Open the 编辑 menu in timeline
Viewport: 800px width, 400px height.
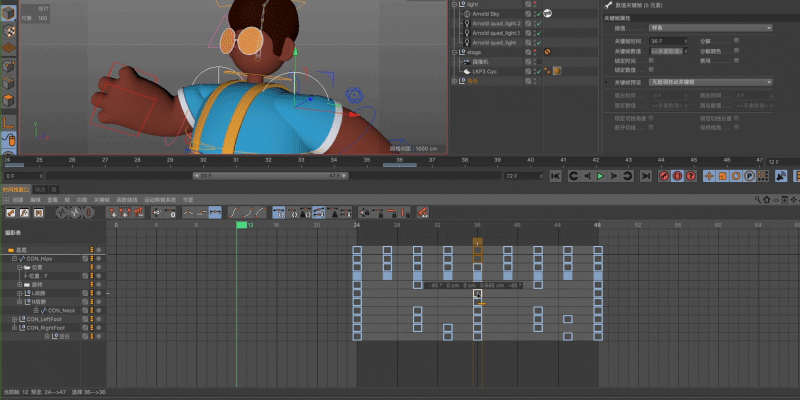point(35,200)
